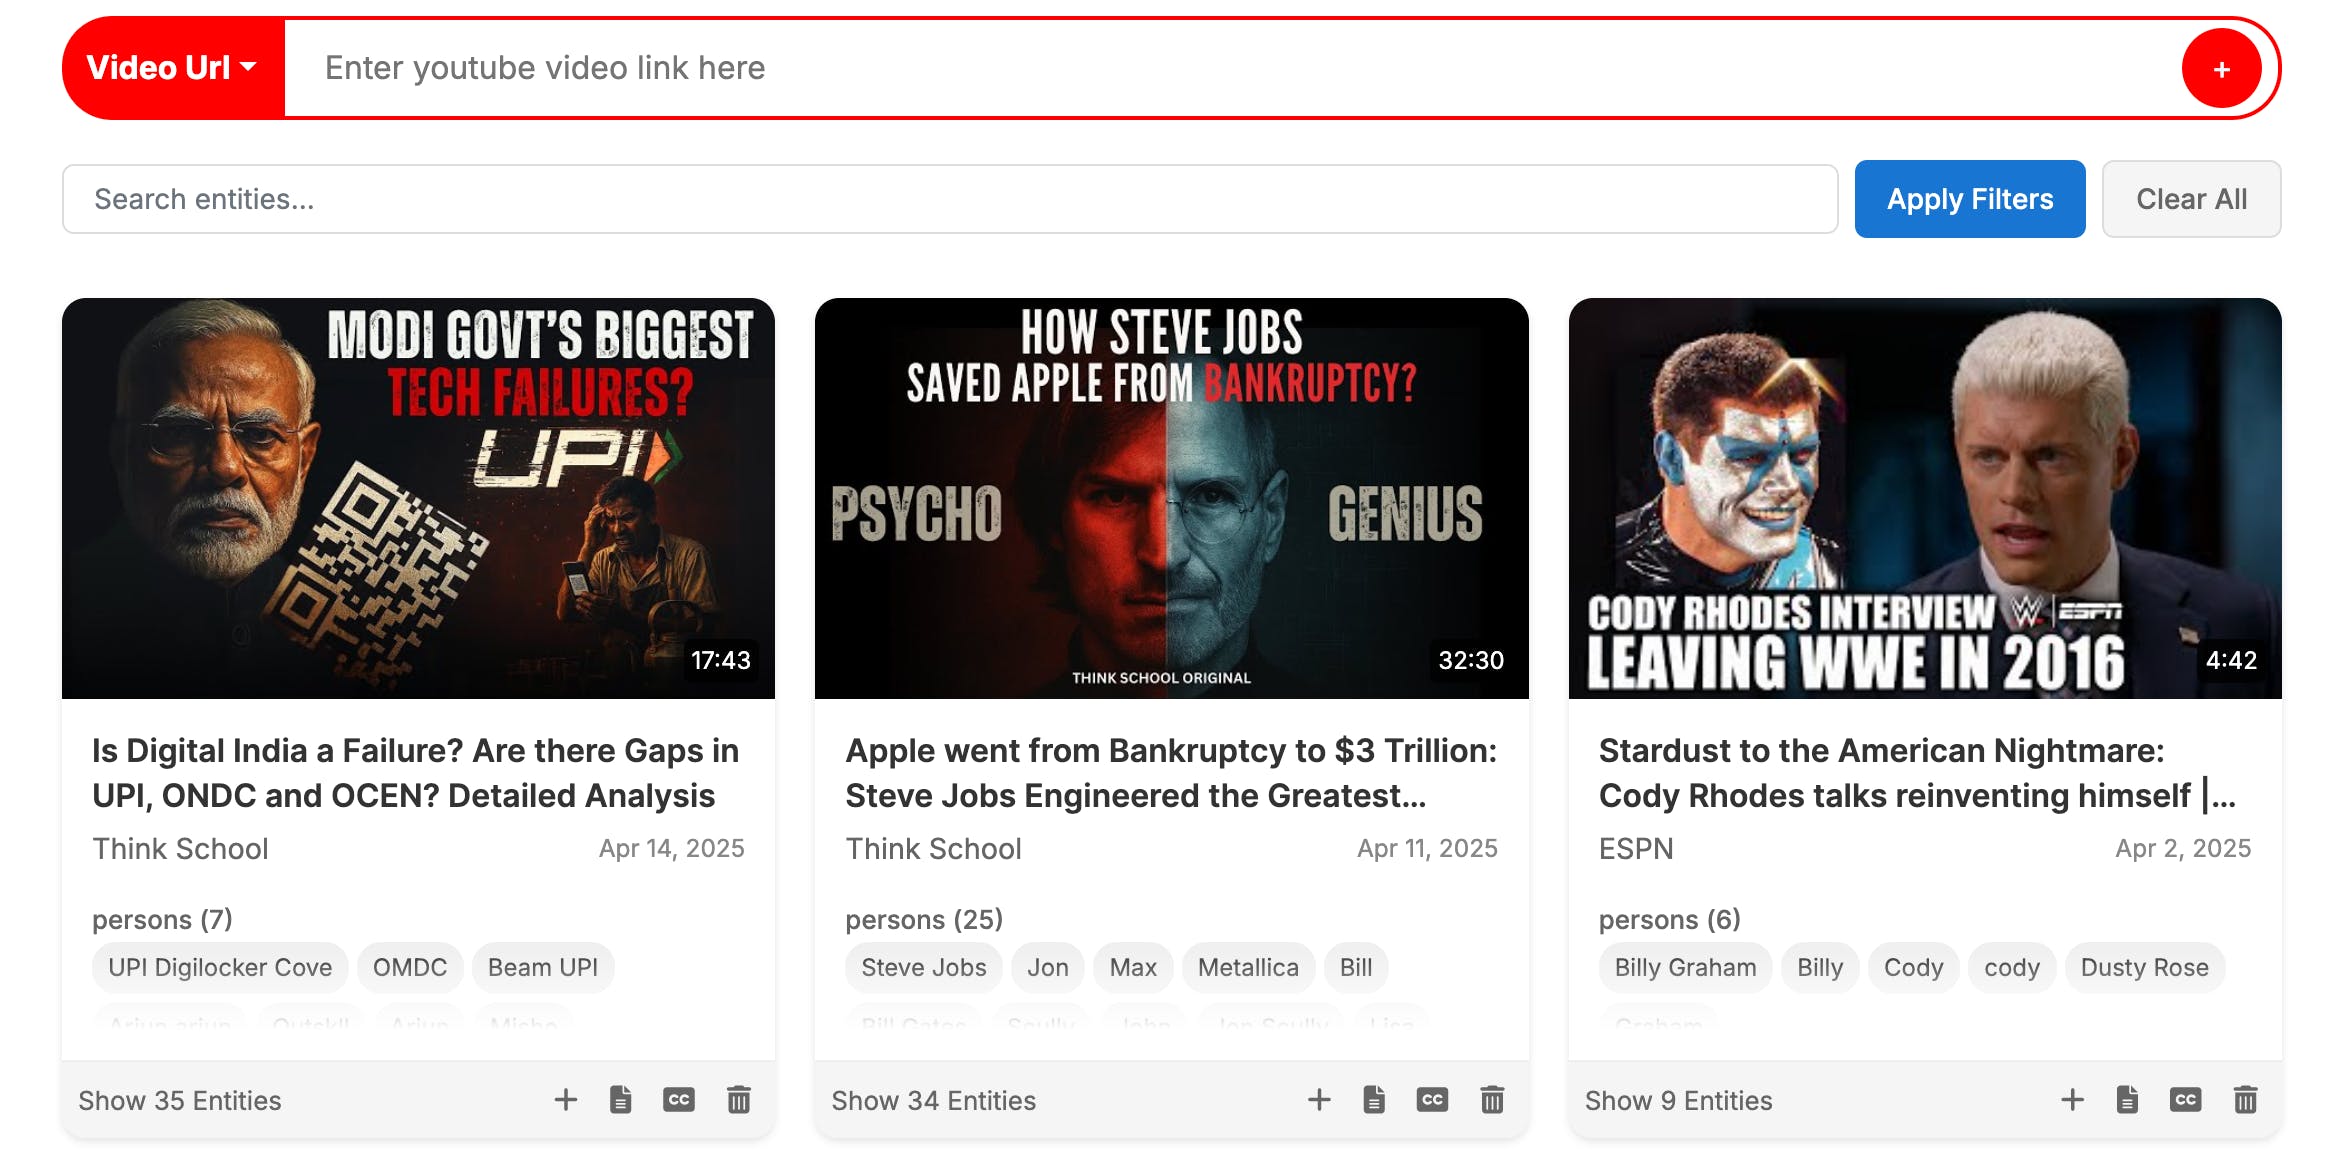The width and height of the screenshot is (2340, 1168).
Task: Toggle the Billy Graham person tag
Action: [x=1685, y=967]
